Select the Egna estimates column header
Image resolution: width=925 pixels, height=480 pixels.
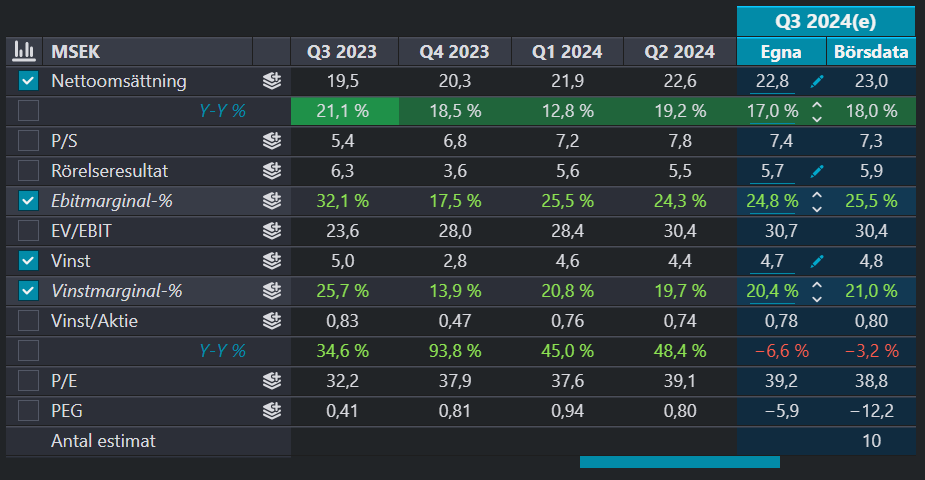[782, 51]
